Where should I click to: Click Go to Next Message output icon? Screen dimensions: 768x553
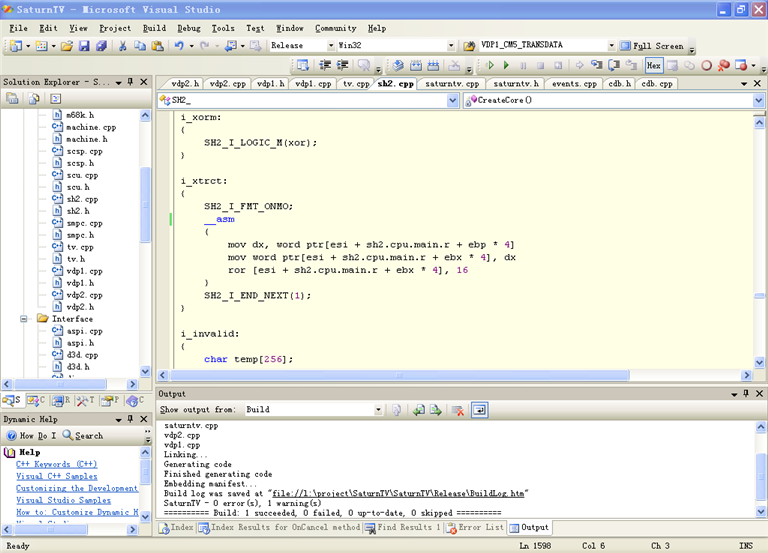click(x=435, y=410)
